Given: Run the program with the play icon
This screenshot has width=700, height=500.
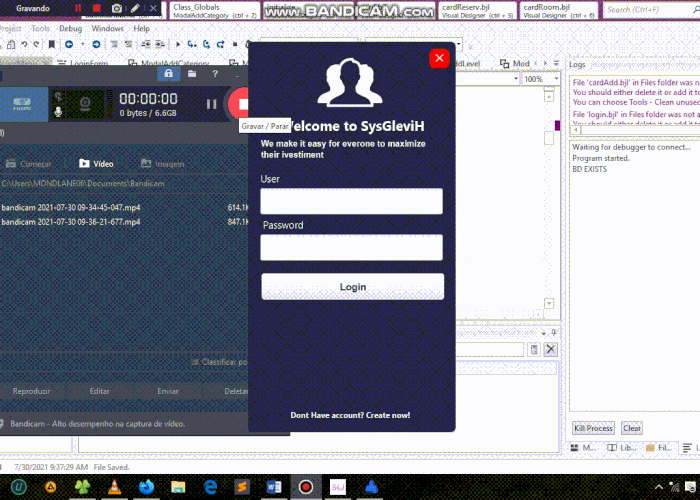Looking at the screenshot, I should [x=178, y=44].
